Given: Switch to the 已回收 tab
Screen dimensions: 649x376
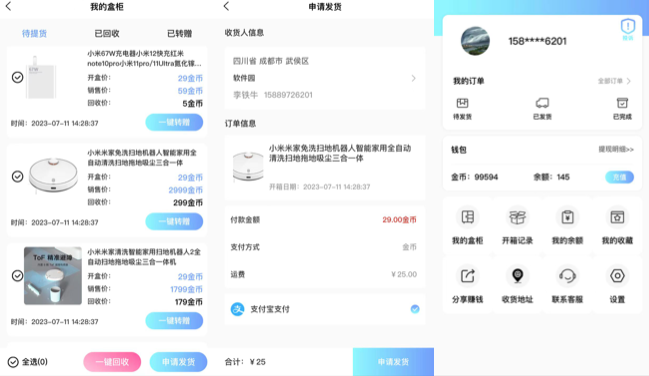Looking at the screenshot, I should pyautogui.click(x=107, y=34).
